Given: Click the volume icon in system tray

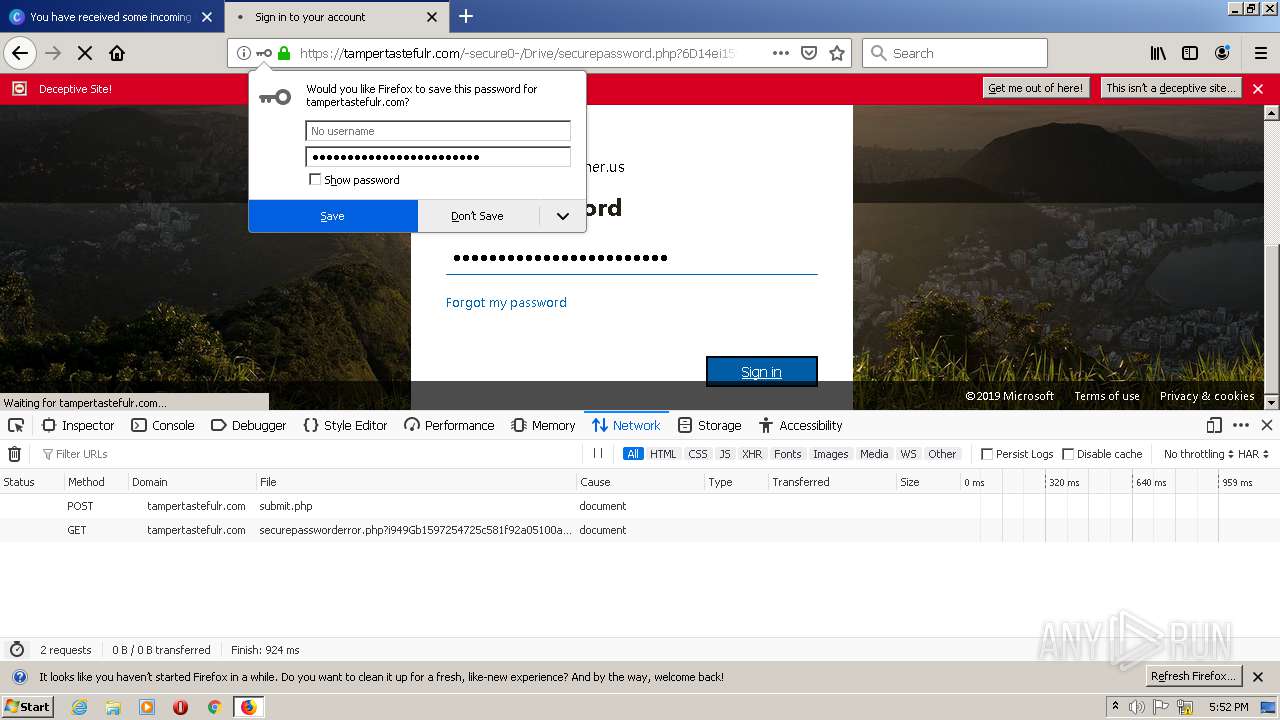Looking at the screenshot, I should tap(1137, 707).
